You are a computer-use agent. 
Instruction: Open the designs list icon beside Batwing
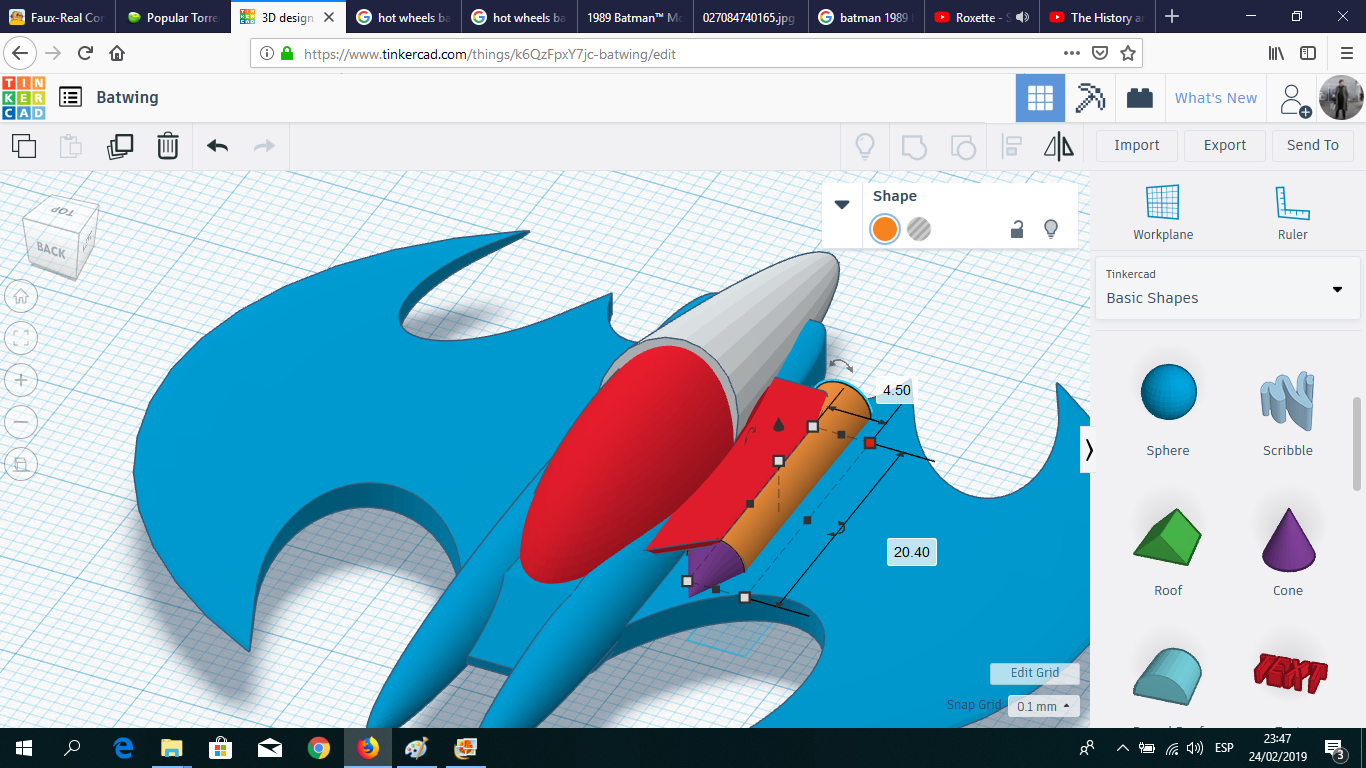pos(70,97)
